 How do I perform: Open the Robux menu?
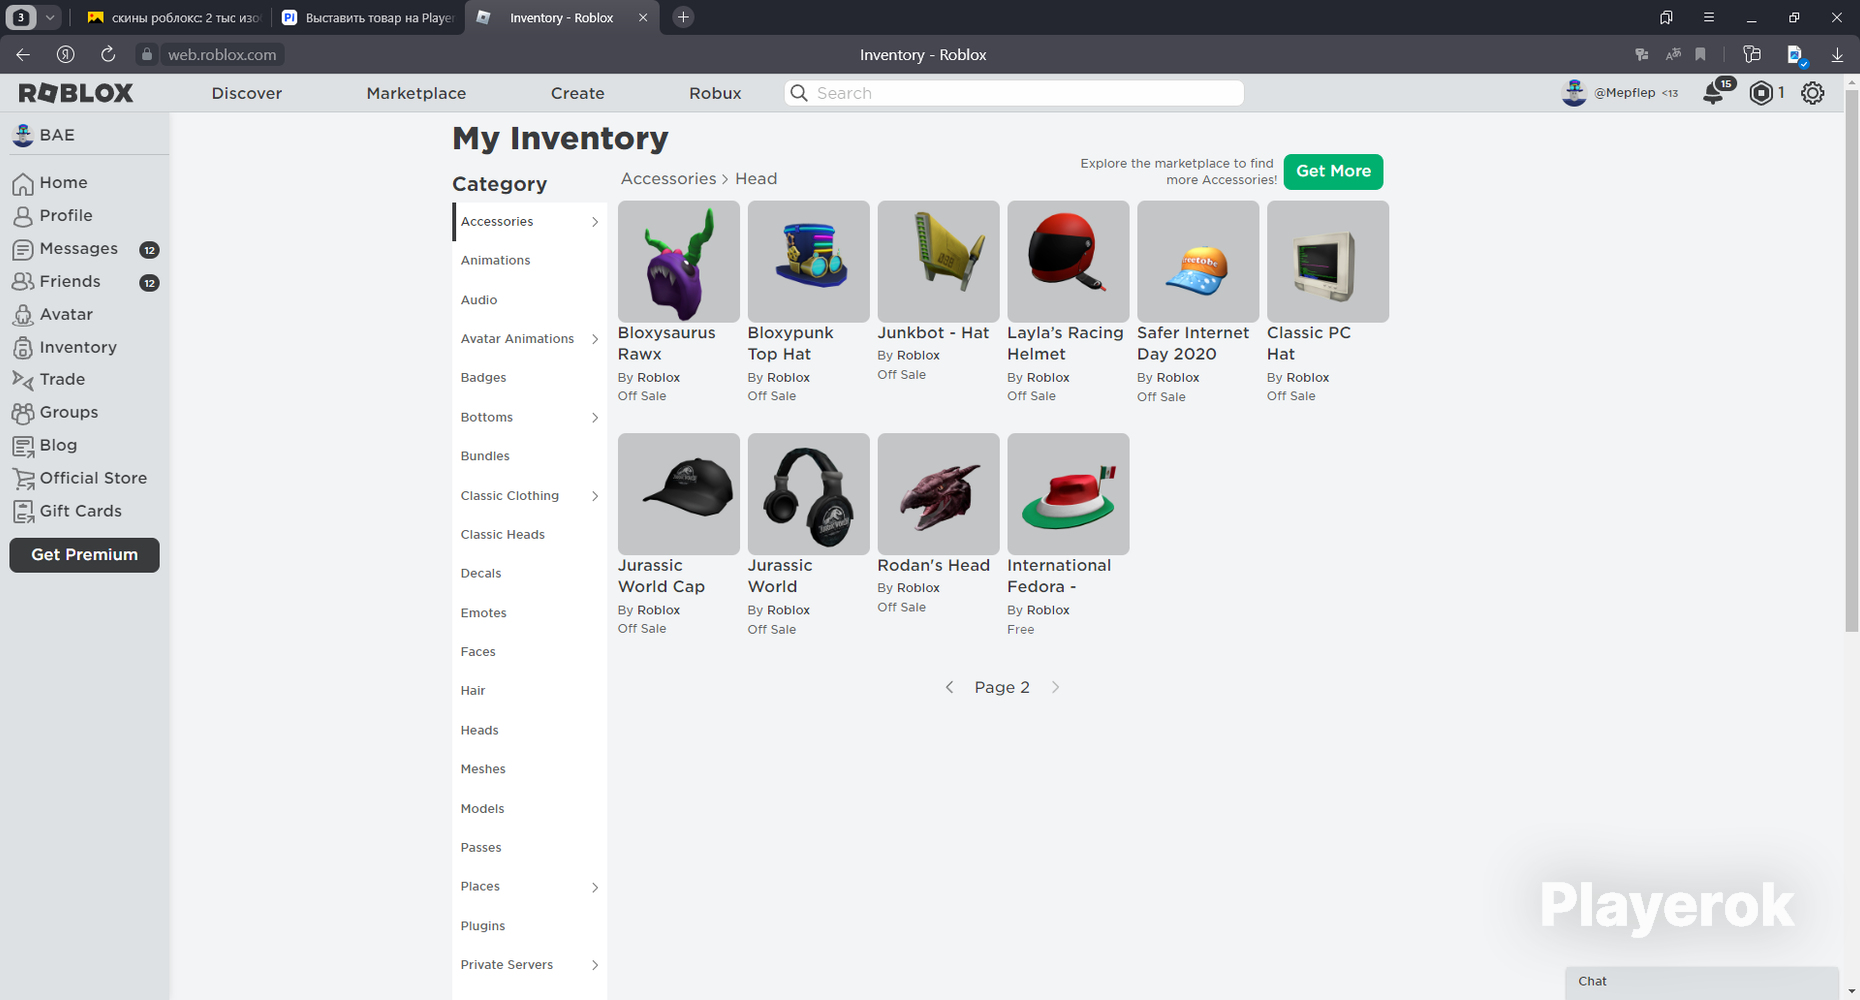[715, 93]
